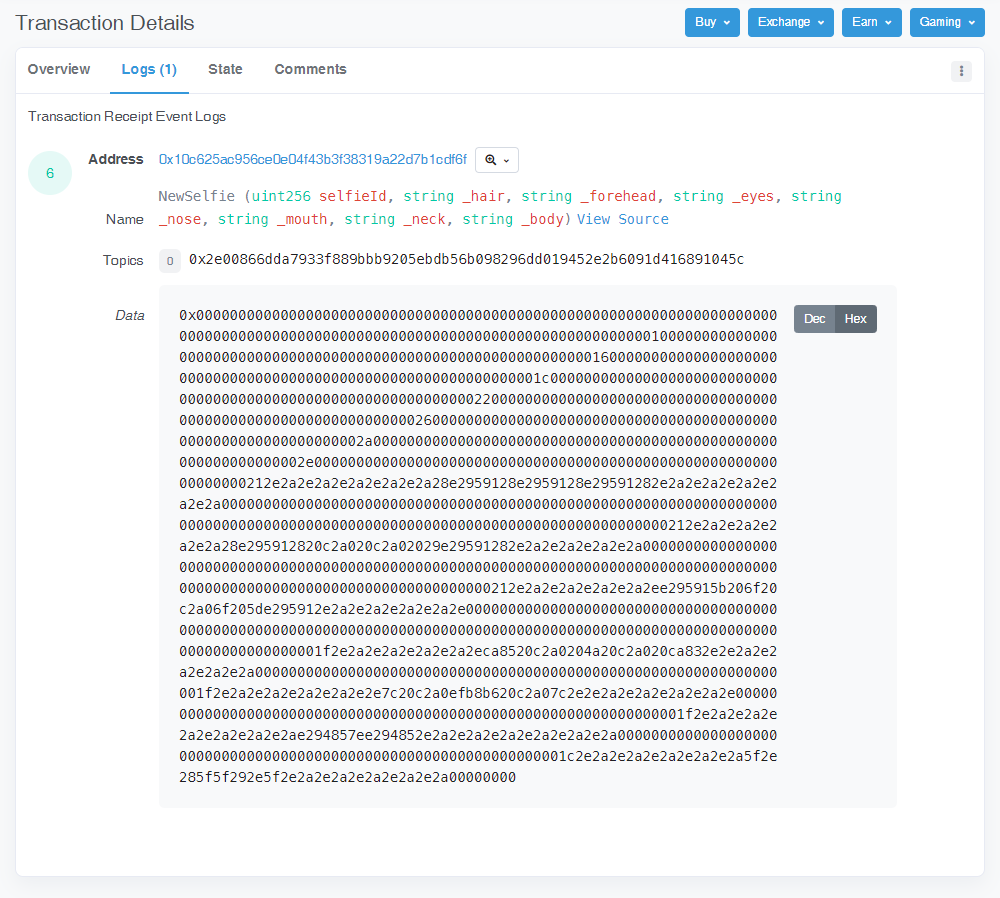1000x898 pixels.
Task: Switch data display to Hex
Action: [856, 319]
